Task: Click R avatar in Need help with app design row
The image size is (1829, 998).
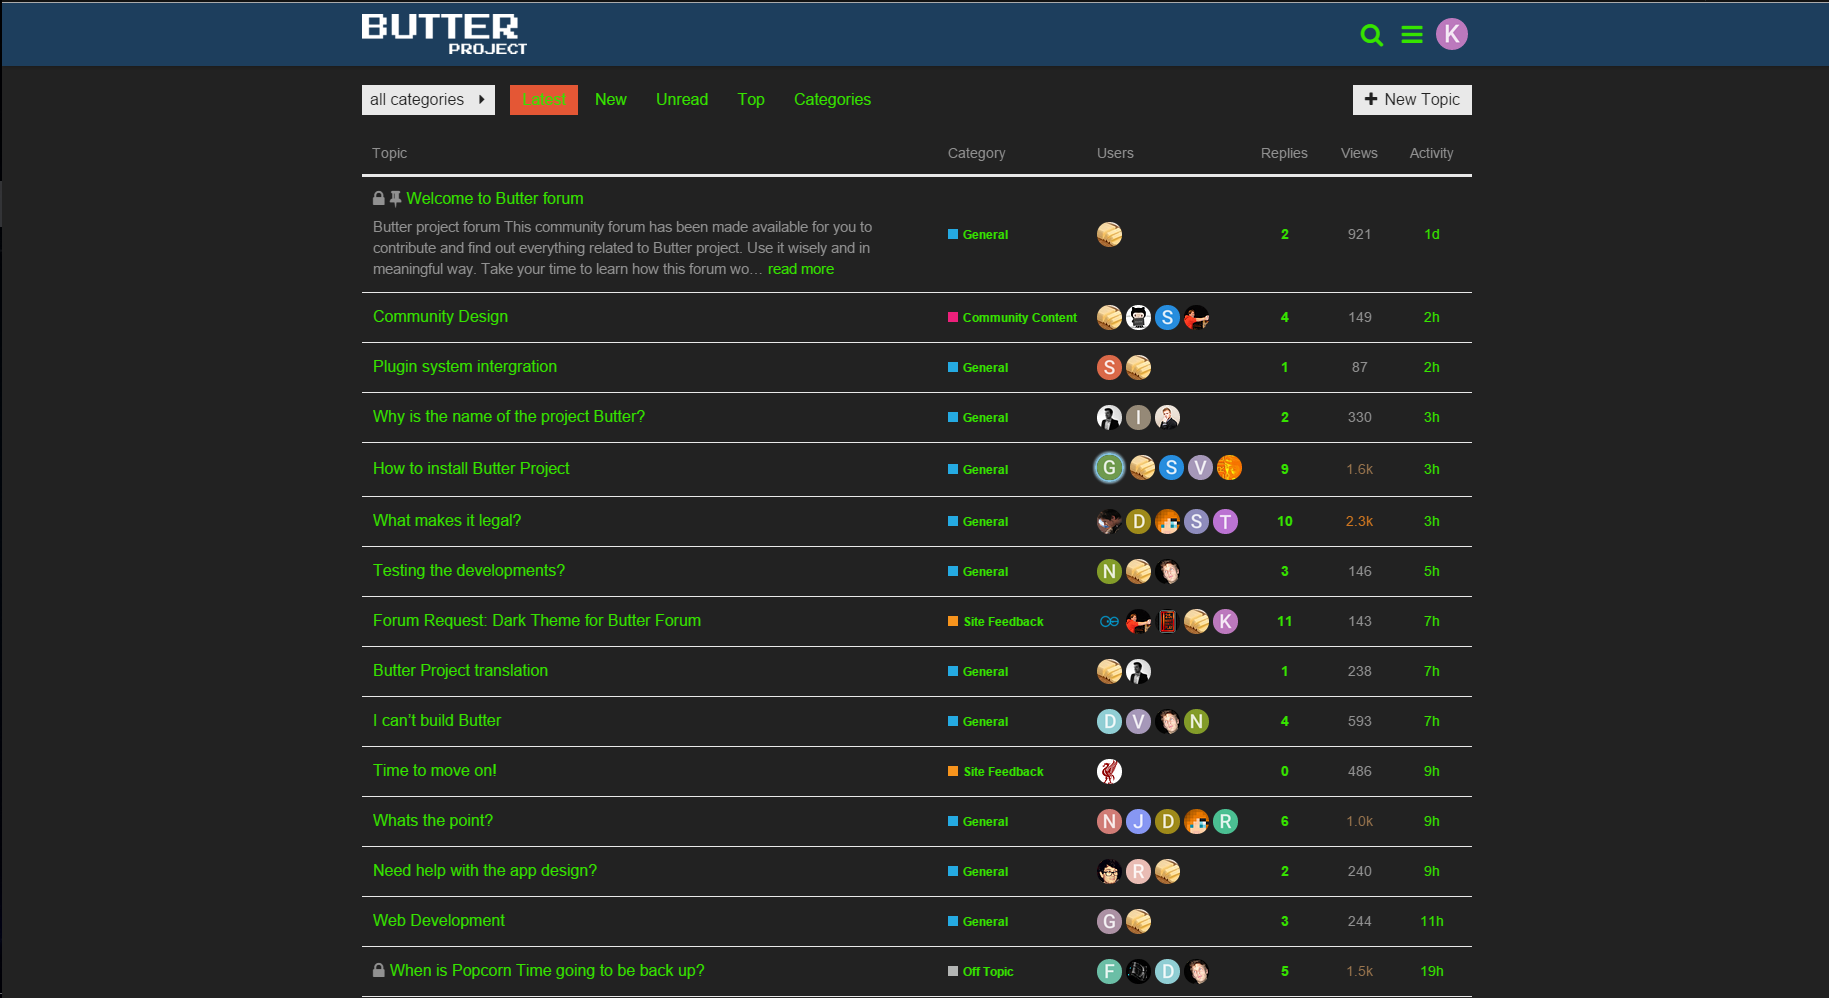Action: (x=1138, y=871)
